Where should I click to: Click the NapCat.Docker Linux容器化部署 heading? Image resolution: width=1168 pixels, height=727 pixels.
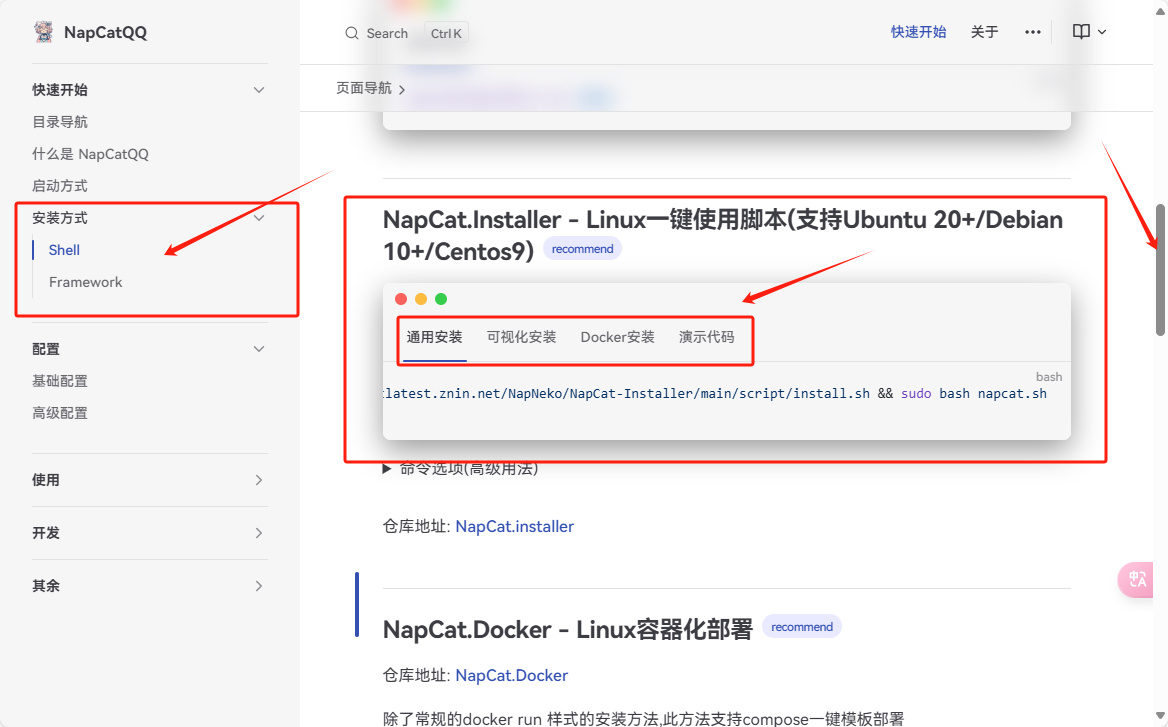[x=568, y=629]
